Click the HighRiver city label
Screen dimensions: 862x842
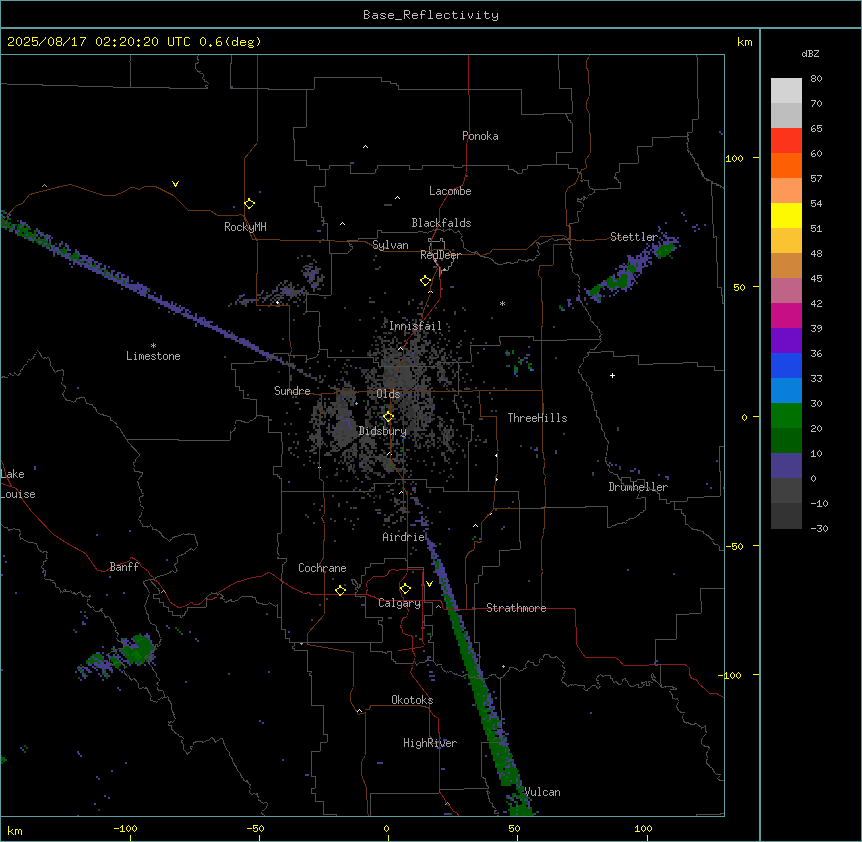[x=430, y=743]
